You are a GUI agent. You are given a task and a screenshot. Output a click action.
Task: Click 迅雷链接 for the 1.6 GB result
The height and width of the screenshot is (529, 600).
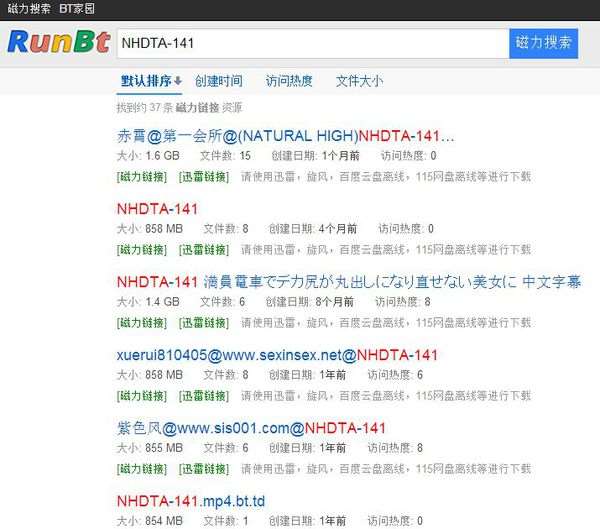[204, 177]
